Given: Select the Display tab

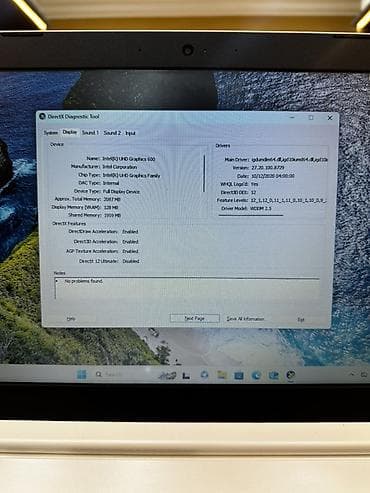Looking at the screenshot, I should (70, 132).
